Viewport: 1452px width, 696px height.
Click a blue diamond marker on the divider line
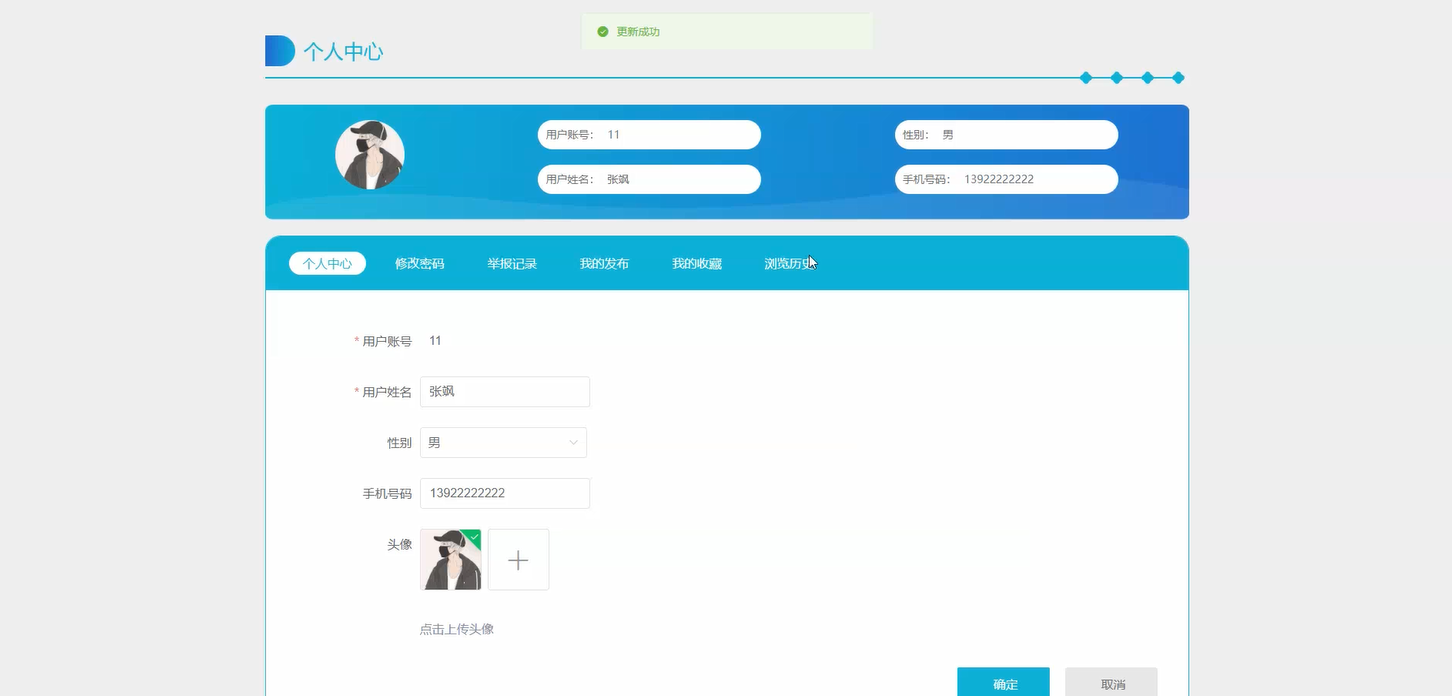point(1086,77)
